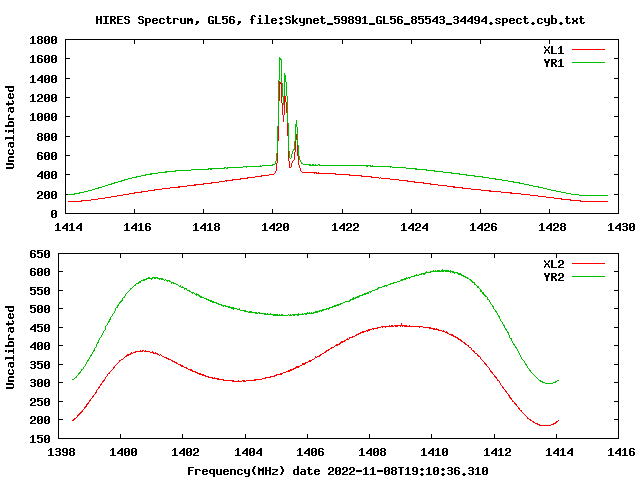Screen dimensions: 640x480
Task: Click the top plot's 600 y-axis label
Action: pyautogui.click(x=47, y=156)
